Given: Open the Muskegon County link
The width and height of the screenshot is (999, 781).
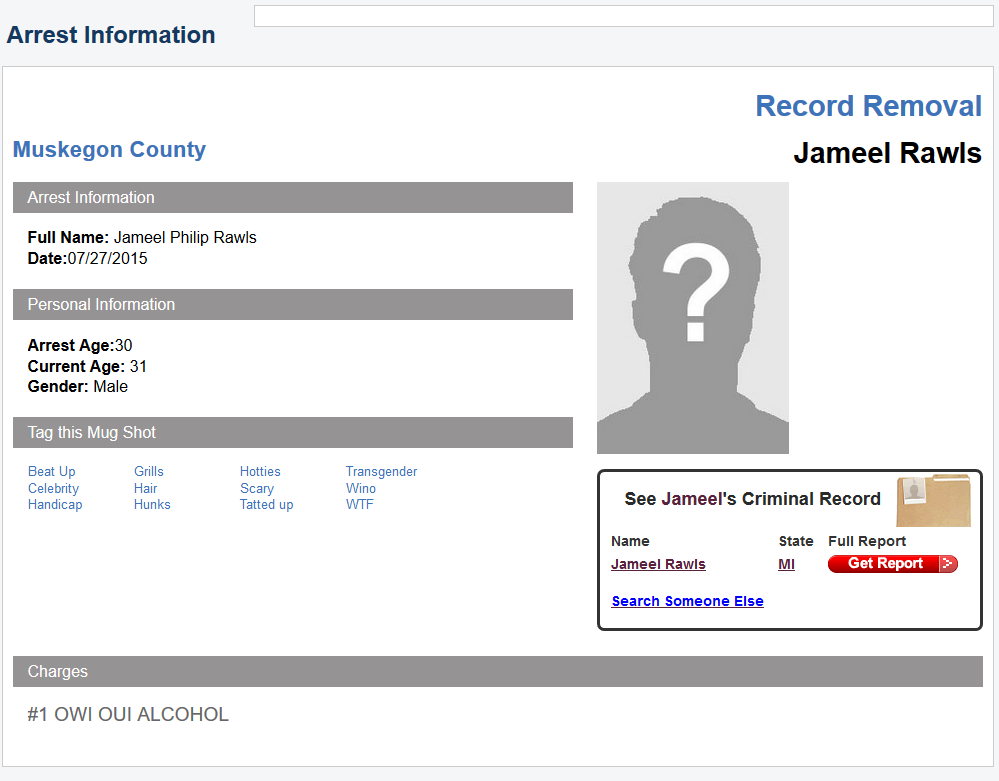Looking at the screenshot, I should click(x=110, y=149).
